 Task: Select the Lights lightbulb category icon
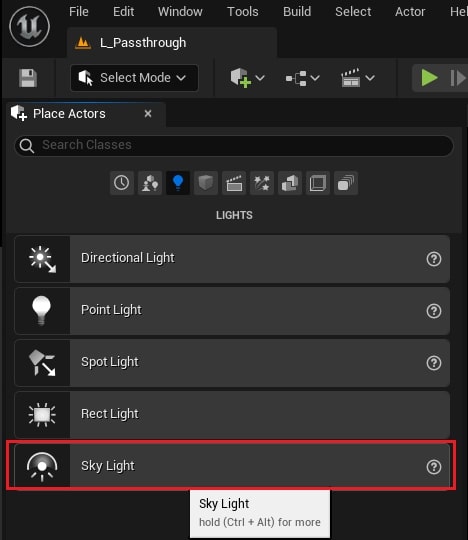click(x=178, y=183)
